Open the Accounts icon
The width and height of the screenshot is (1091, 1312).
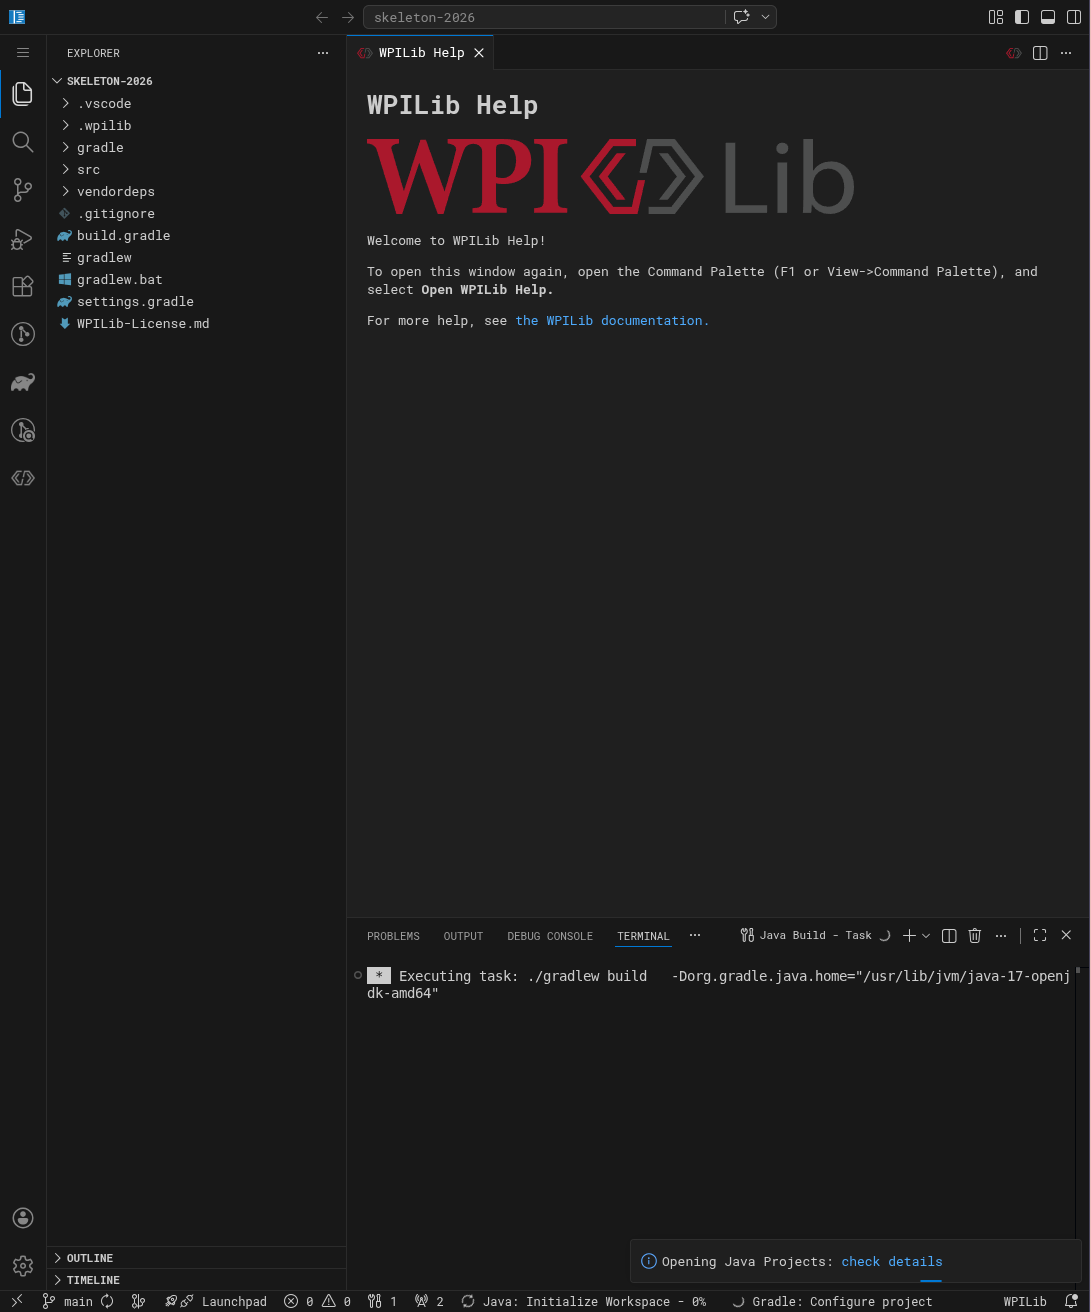(x=23, y=1218)
